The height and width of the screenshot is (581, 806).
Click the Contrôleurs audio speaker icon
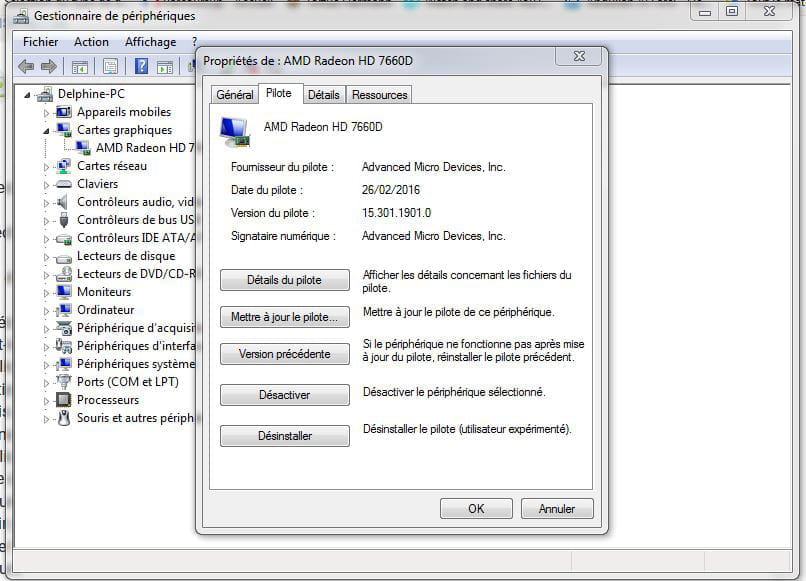62,202
